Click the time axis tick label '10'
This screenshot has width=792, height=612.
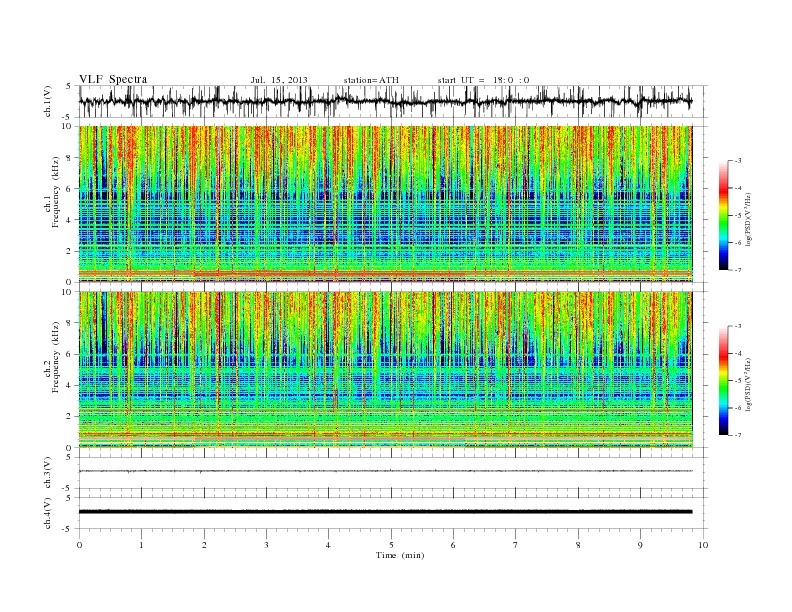click(x=704, y=545)
